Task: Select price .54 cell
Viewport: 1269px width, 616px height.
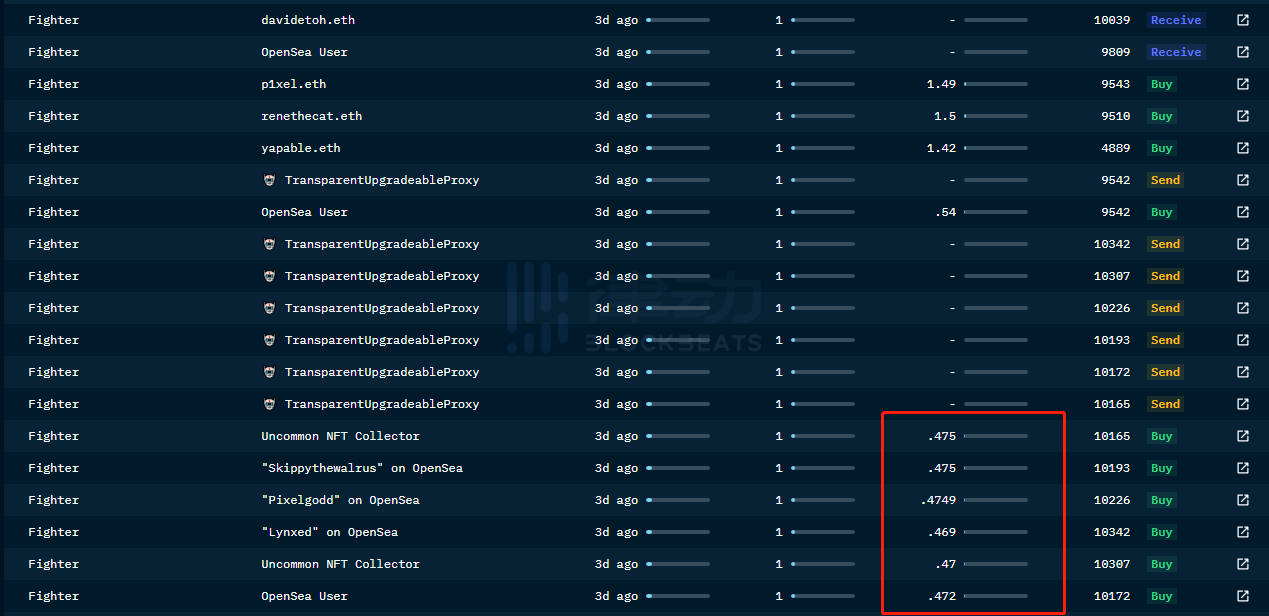Action: tap(945, 212)
